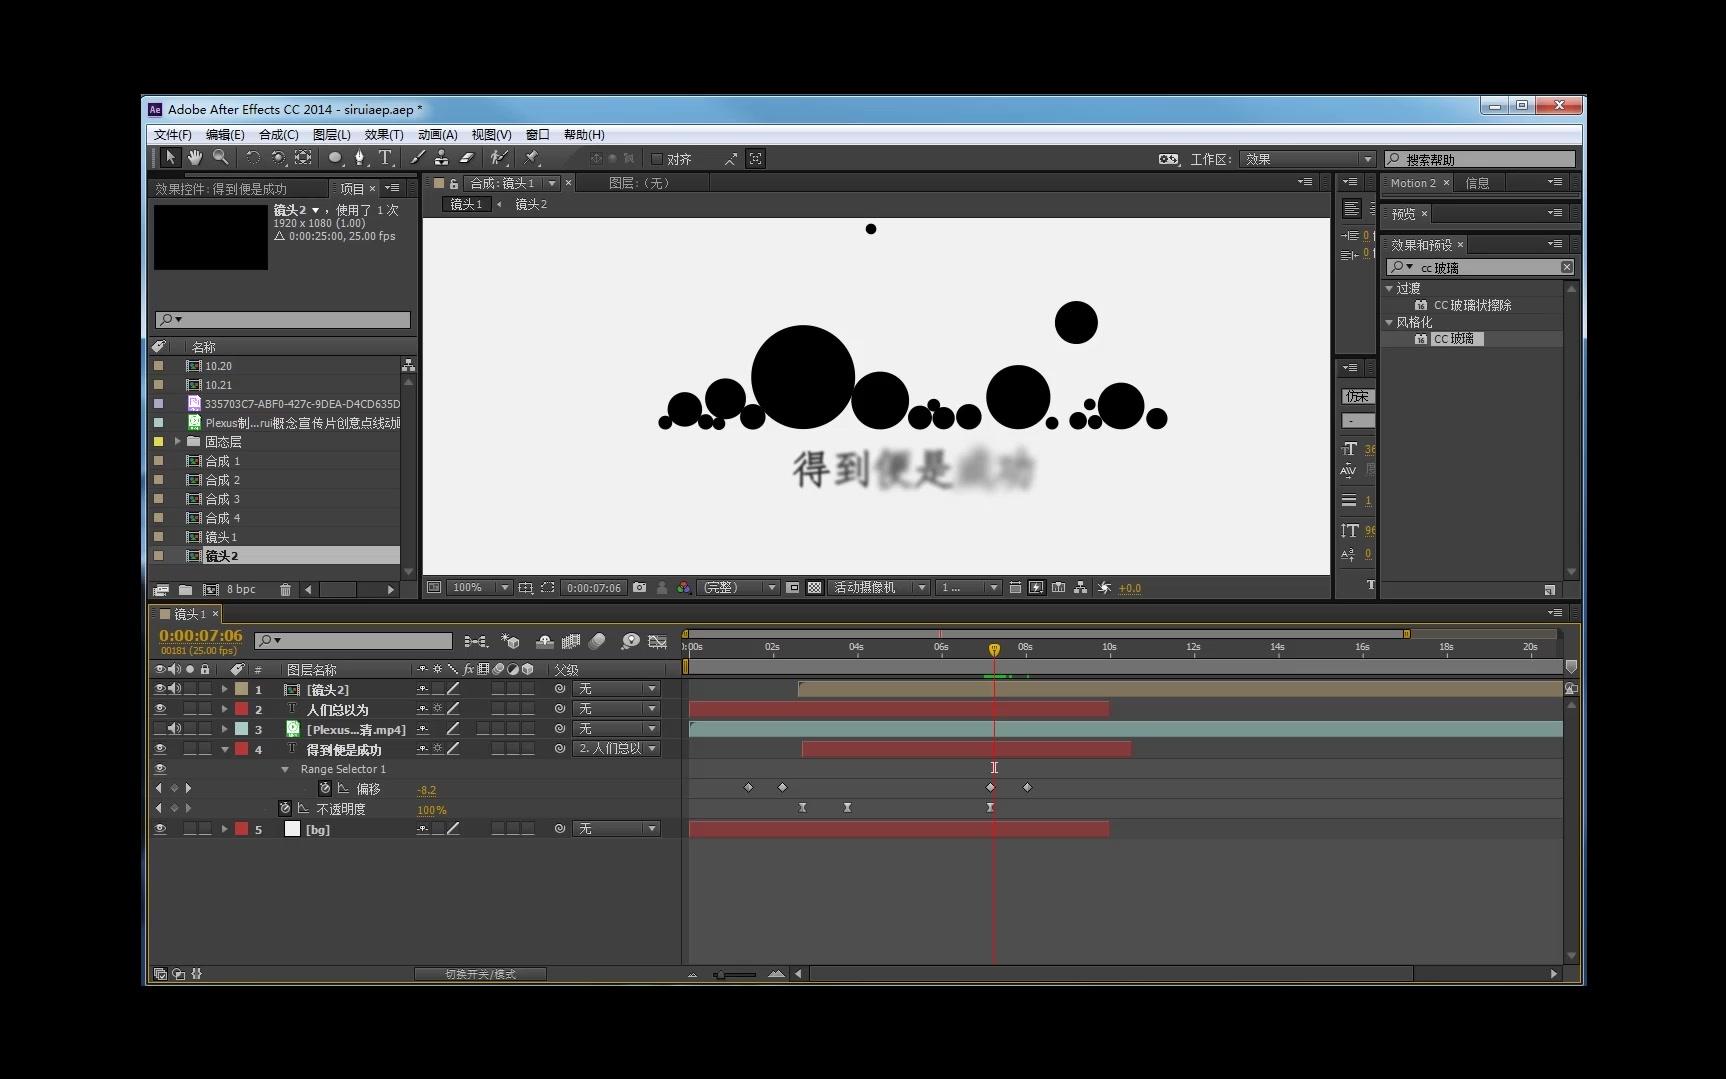This screenshot has width=1726, height=1079.
Task: Collapse Range Selector 1 under the text layer
Action: tap(284, 768)
